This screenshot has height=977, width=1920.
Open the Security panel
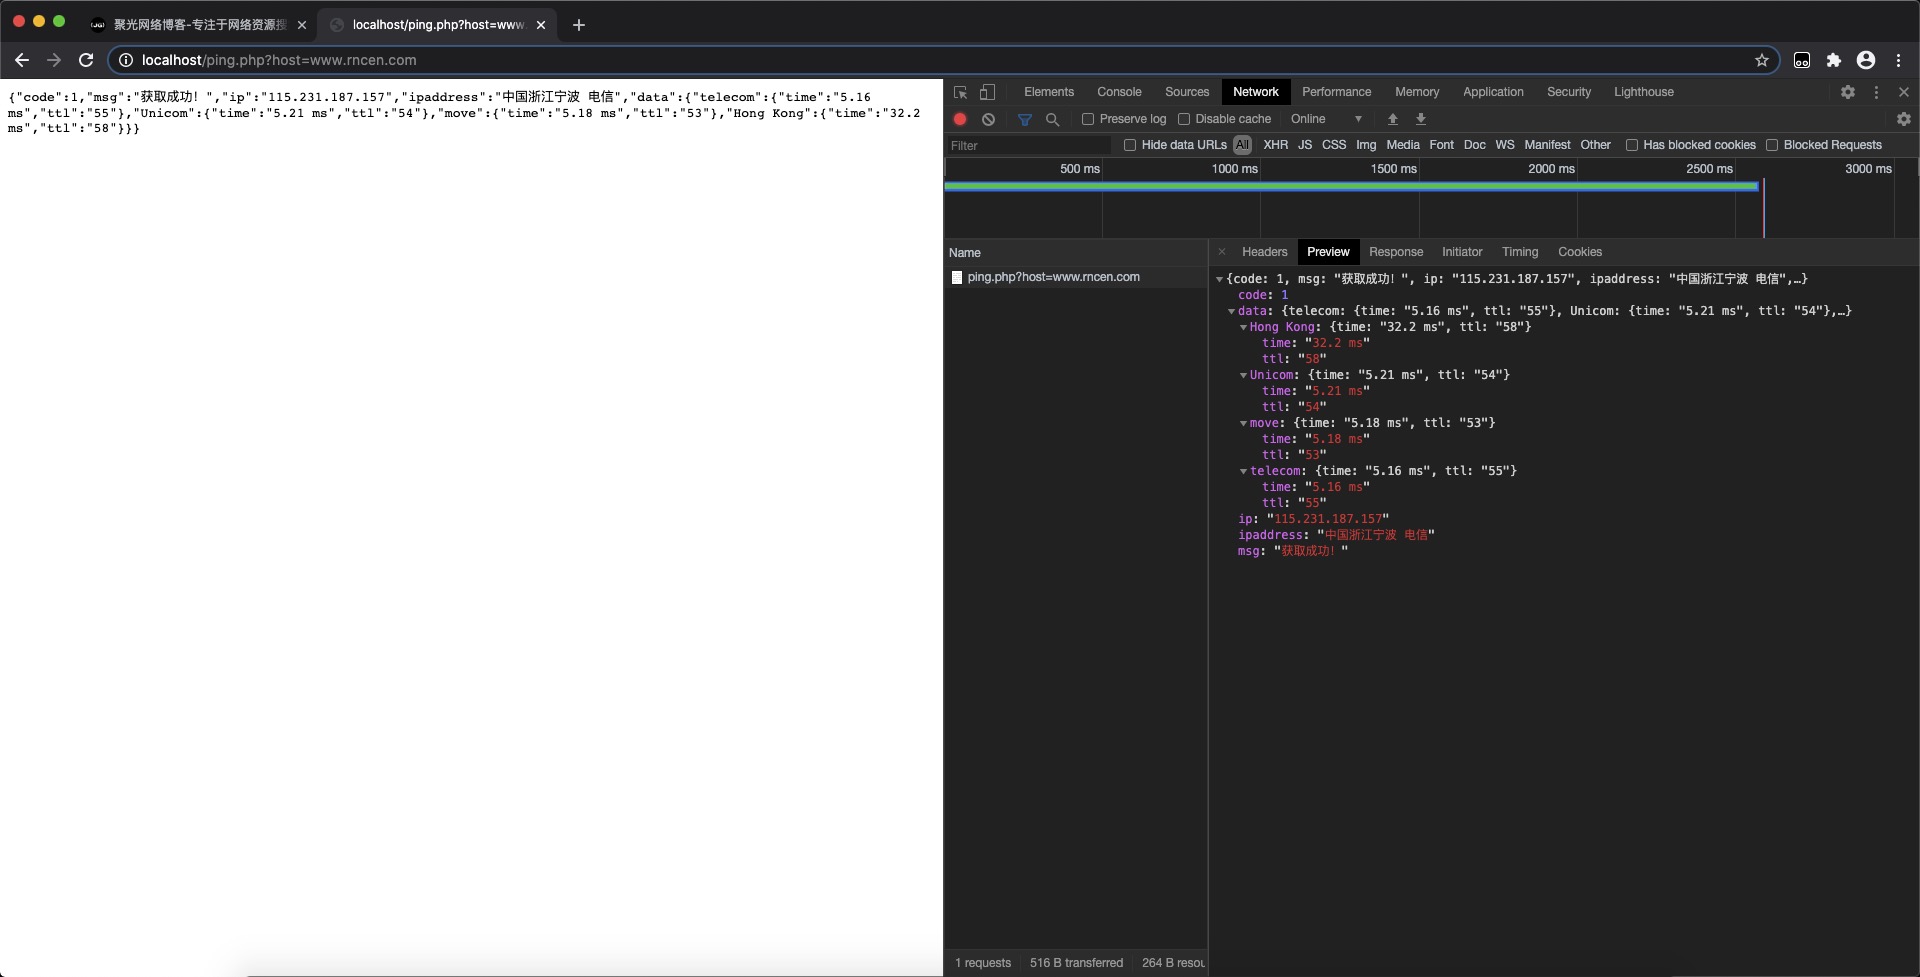pos(1569,92)
